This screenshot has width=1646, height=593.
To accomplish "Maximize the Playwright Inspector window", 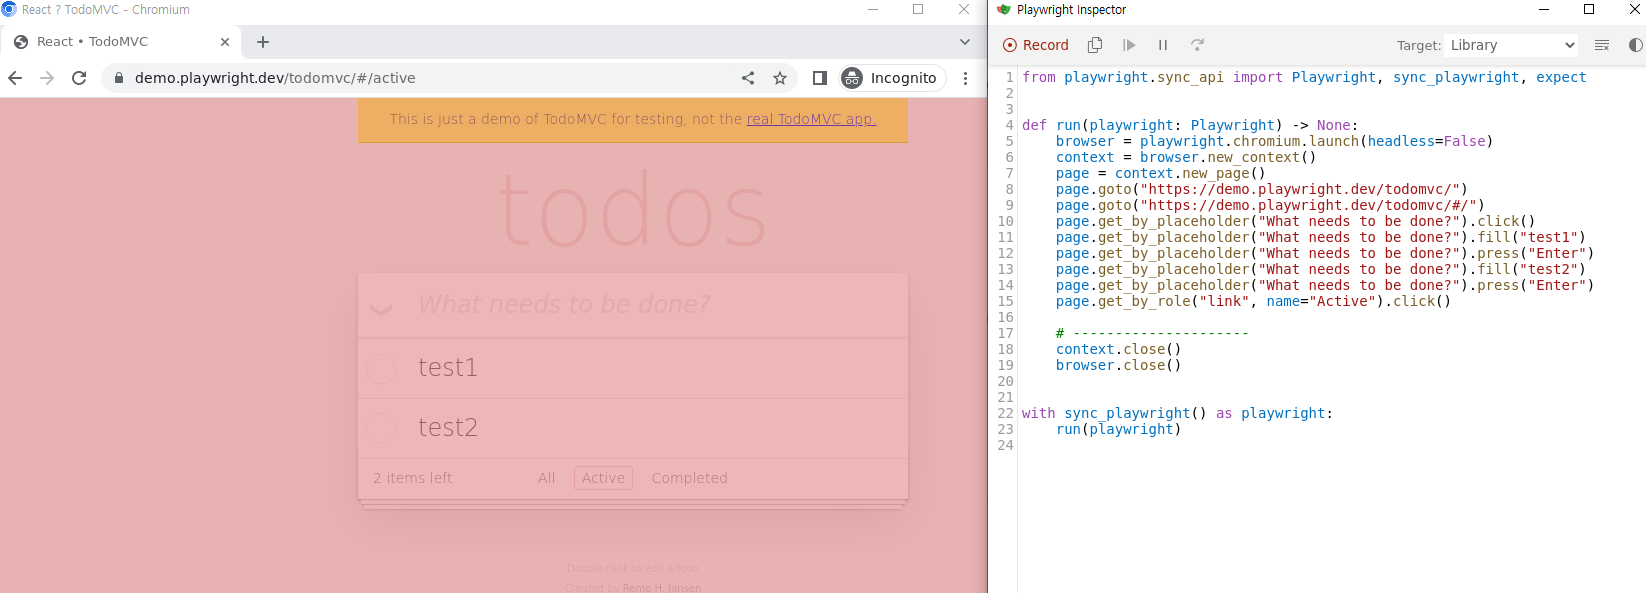I will click(x=1589, y=9).
